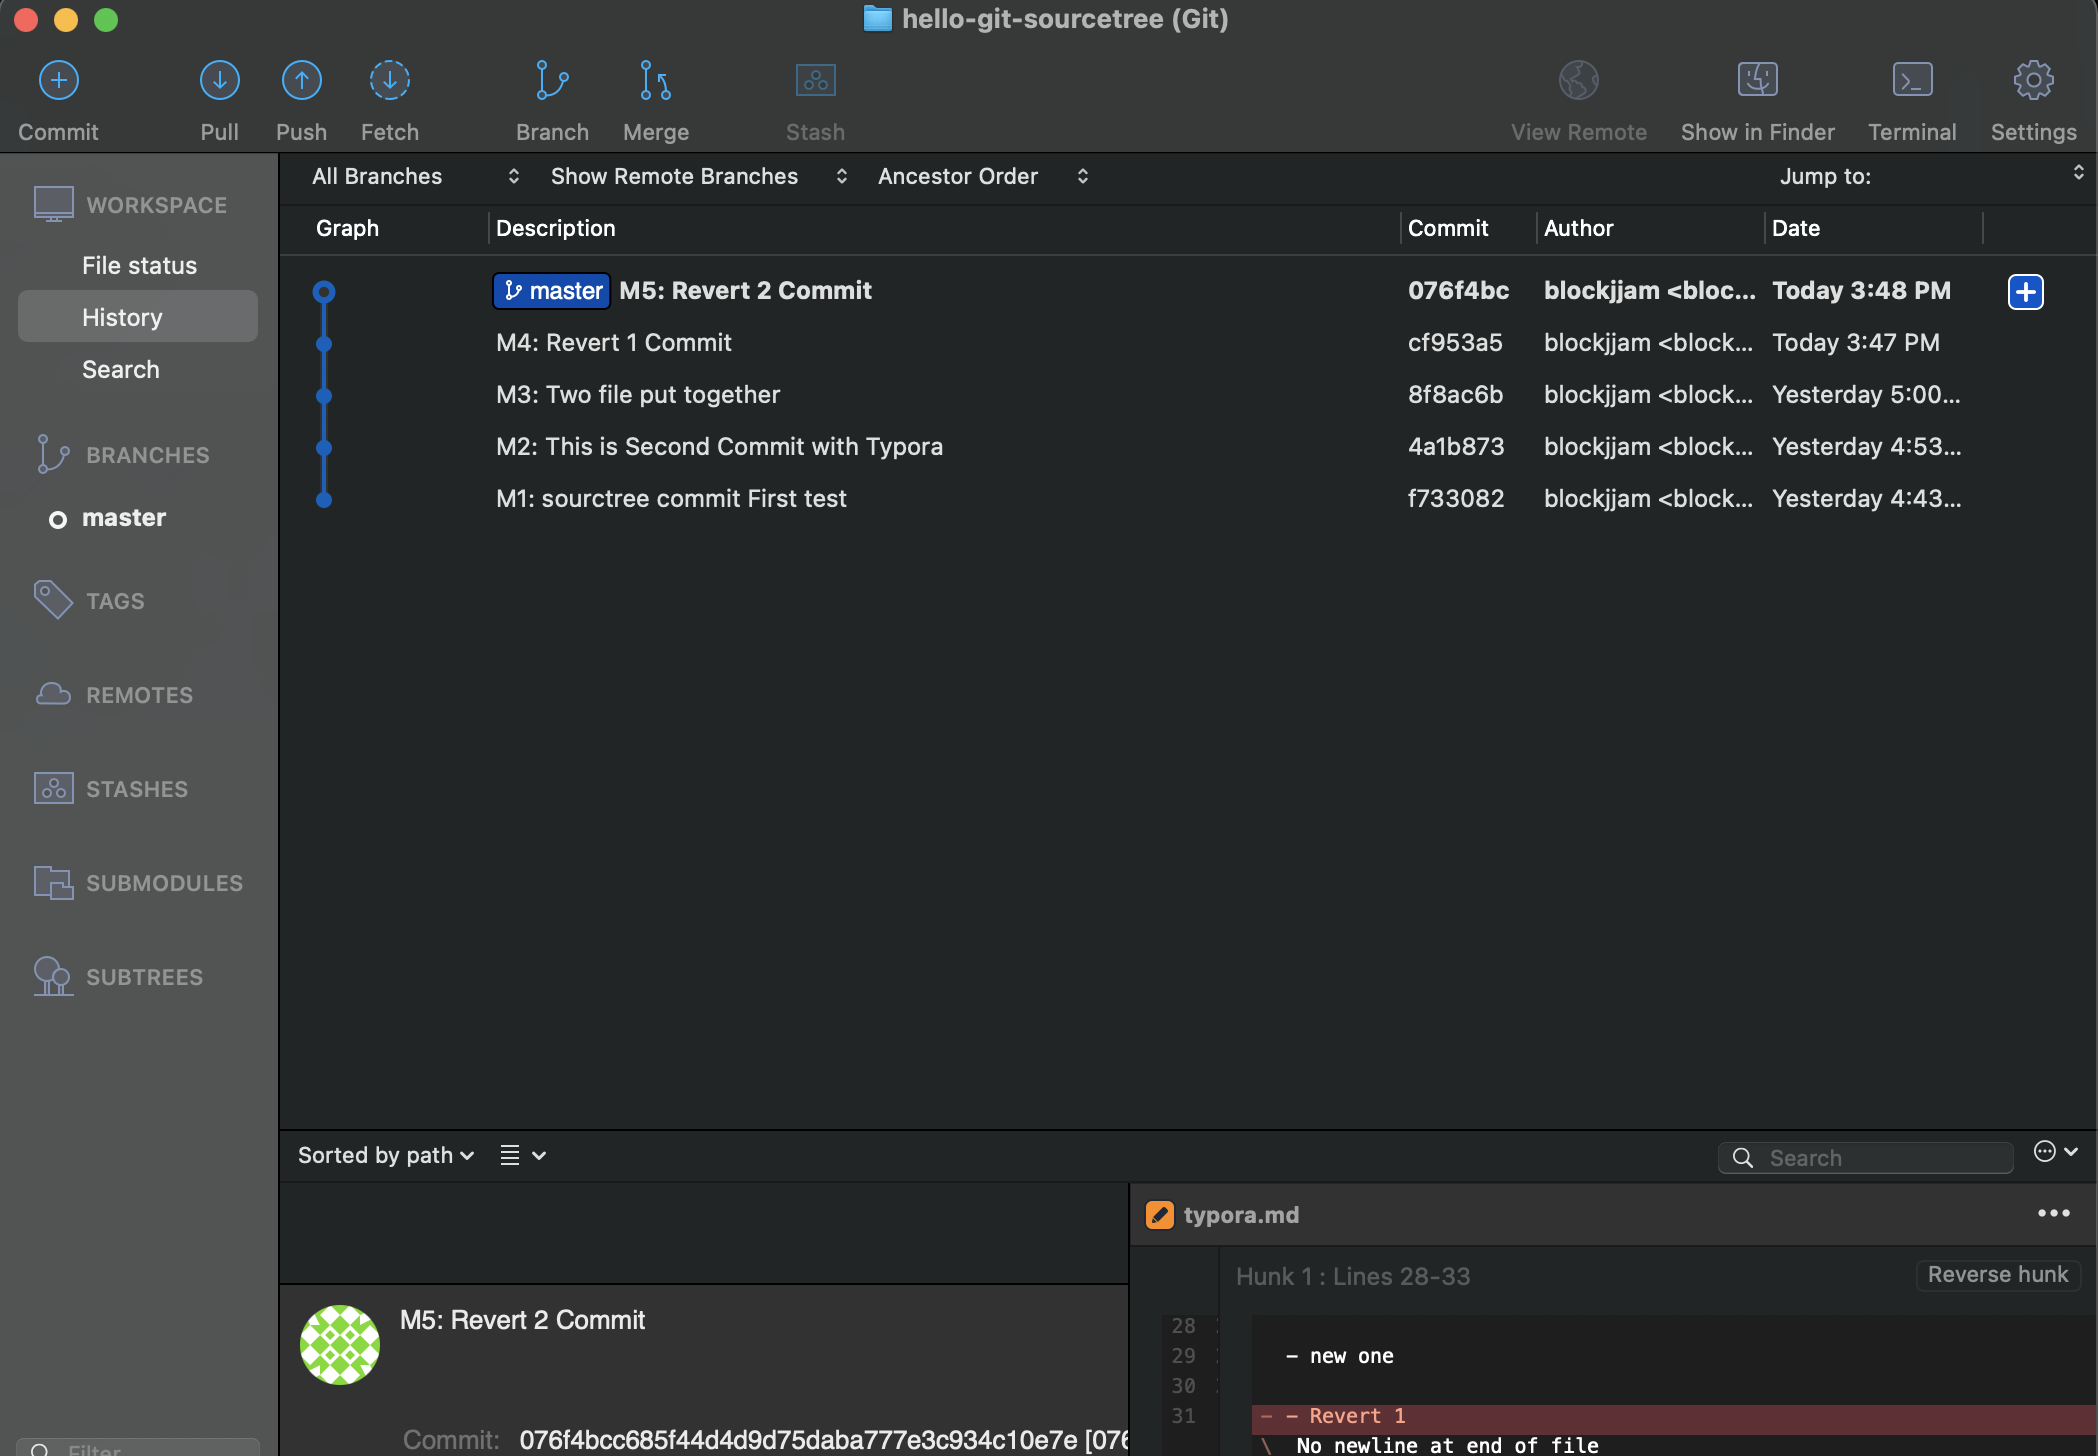Push changes using Push icon
Screen dimensions: 2098x1456
pyautogui.click(x=301, y=81)
